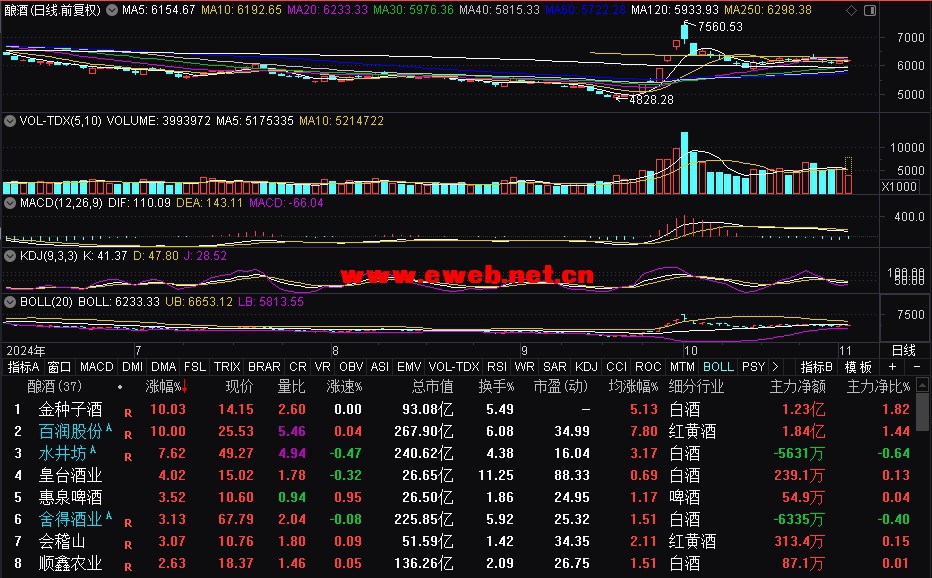
Task: Click the 日线 period button
Action: pos(903,350)
